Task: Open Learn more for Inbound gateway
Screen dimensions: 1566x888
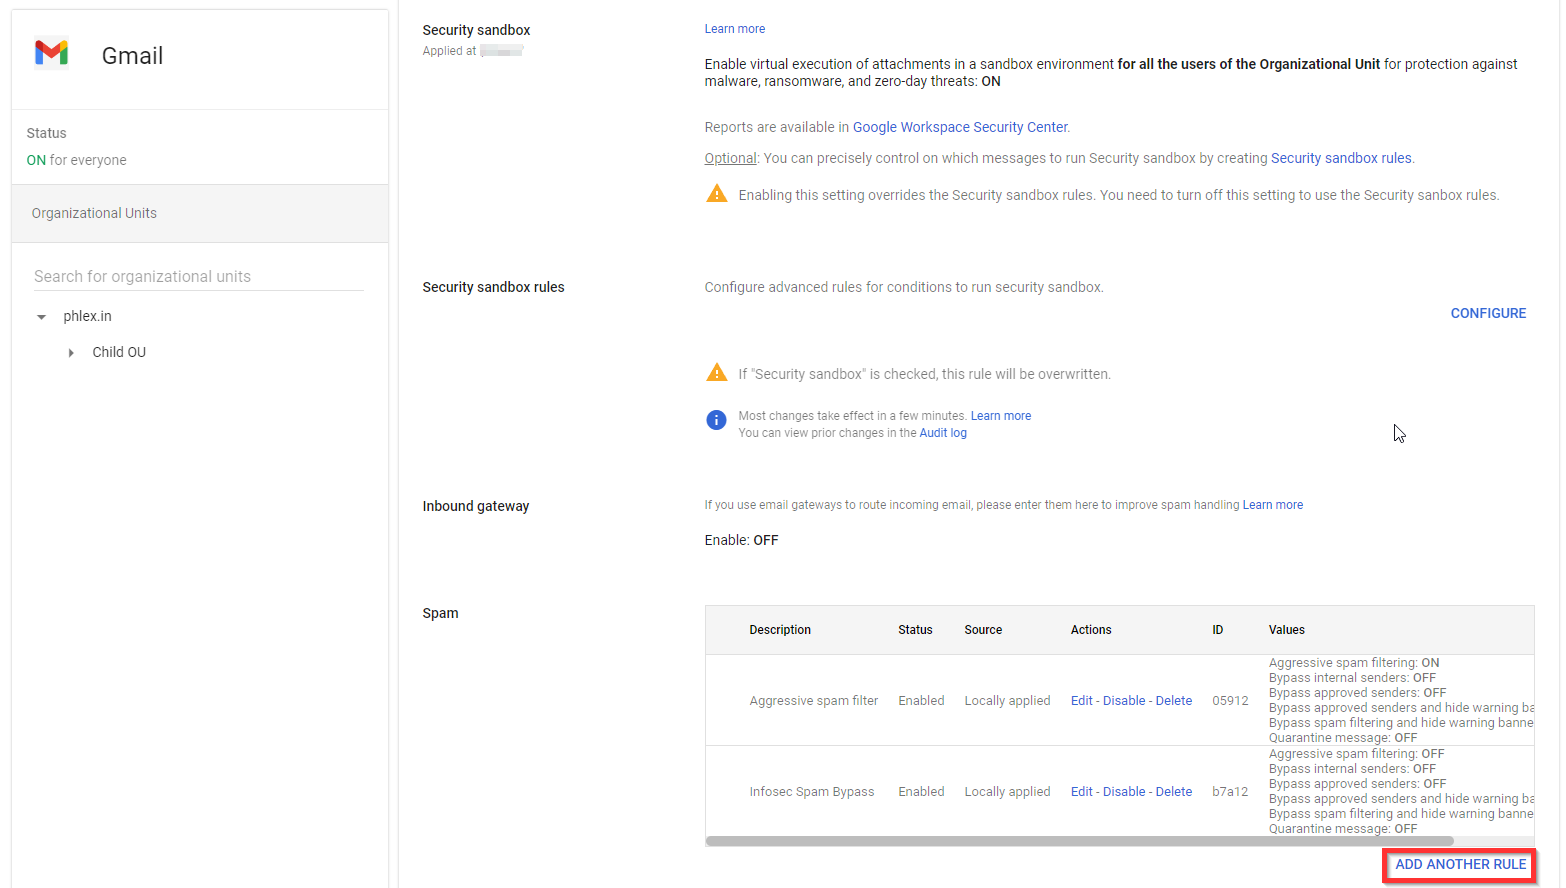Action: click(x=1272, y=504)
